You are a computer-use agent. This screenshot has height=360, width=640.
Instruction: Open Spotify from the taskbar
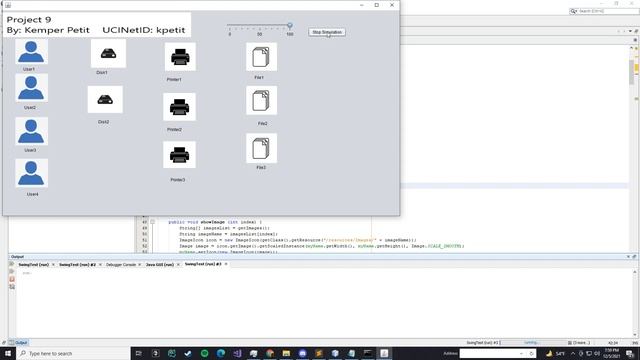[x=204, y=353]
